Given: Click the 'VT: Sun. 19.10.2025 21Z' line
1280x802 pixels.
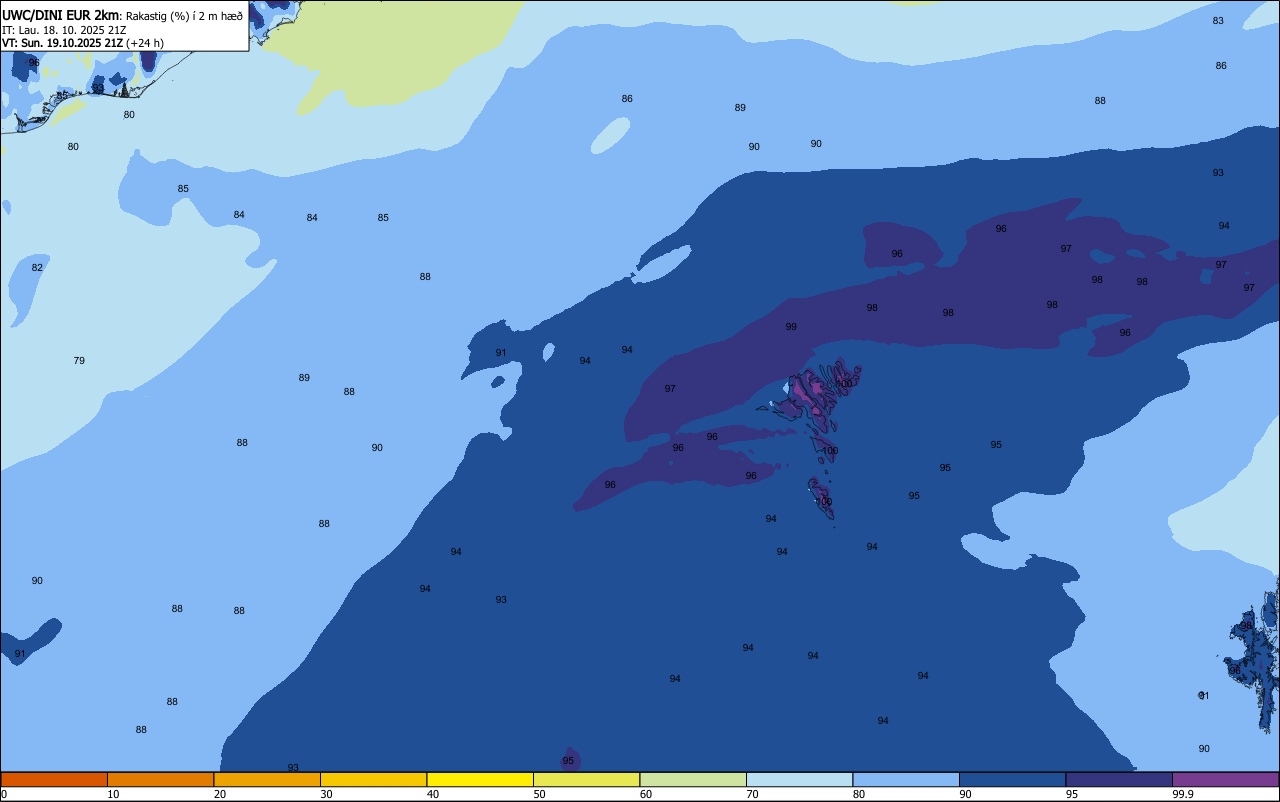Looking at the screenshot, I should tap(62, 43).
